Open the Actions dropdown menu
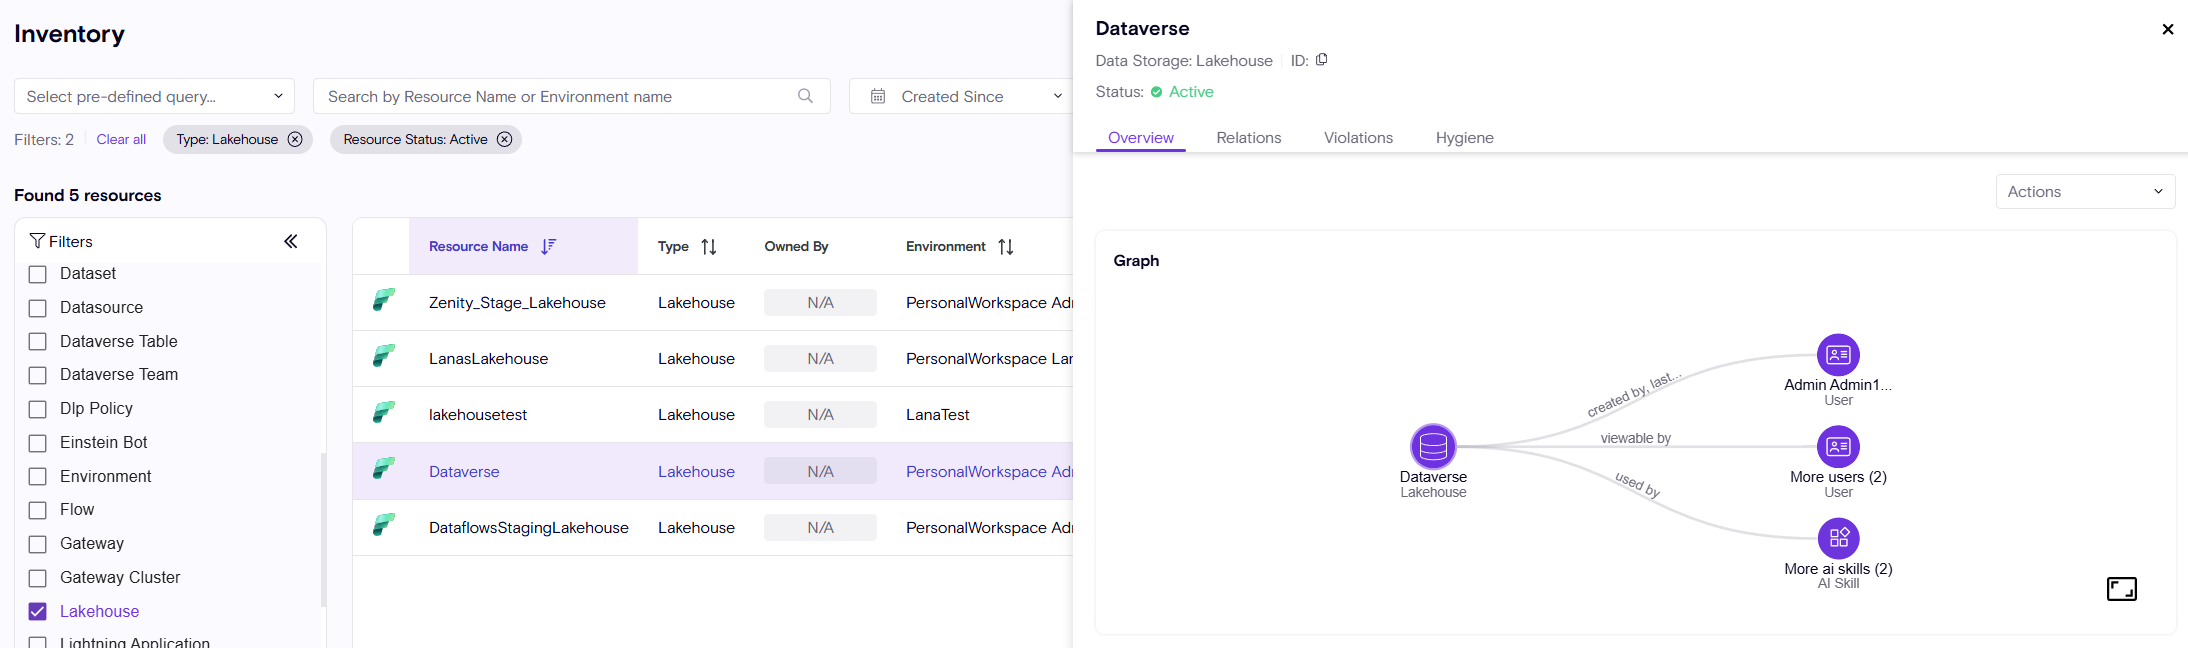This screenshot has width=2188, height=648. pos(2084,192)
